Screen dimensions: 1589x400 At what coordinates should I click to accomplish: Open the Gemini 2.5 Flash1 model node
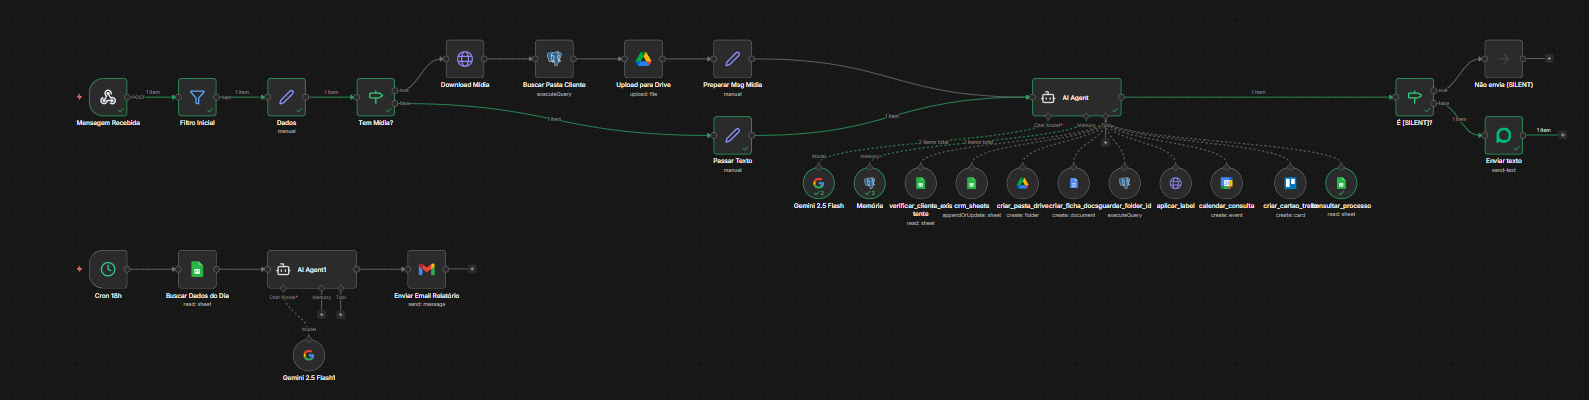[309, 355]
